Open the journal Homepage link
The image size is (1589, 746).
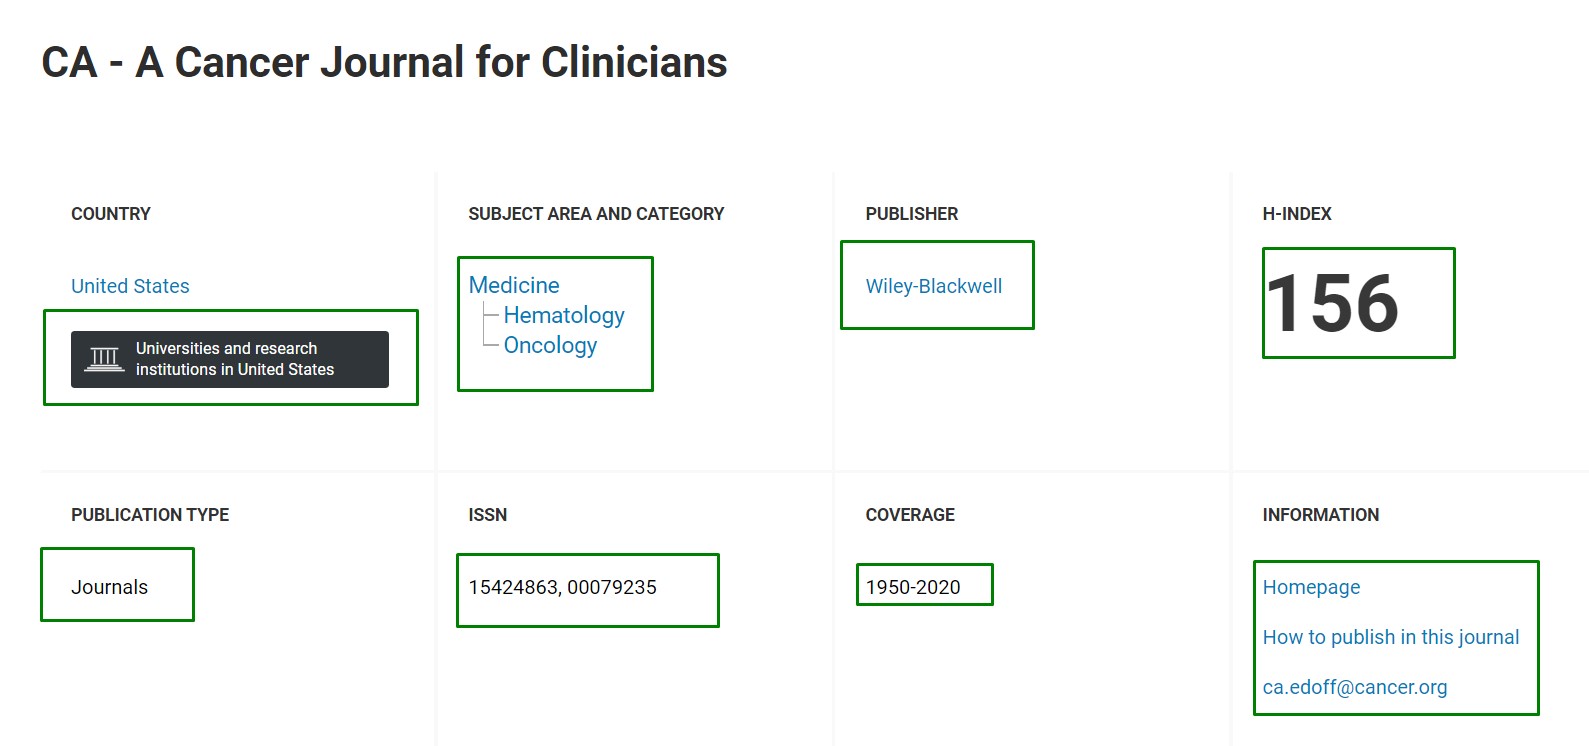(1311, 587)
